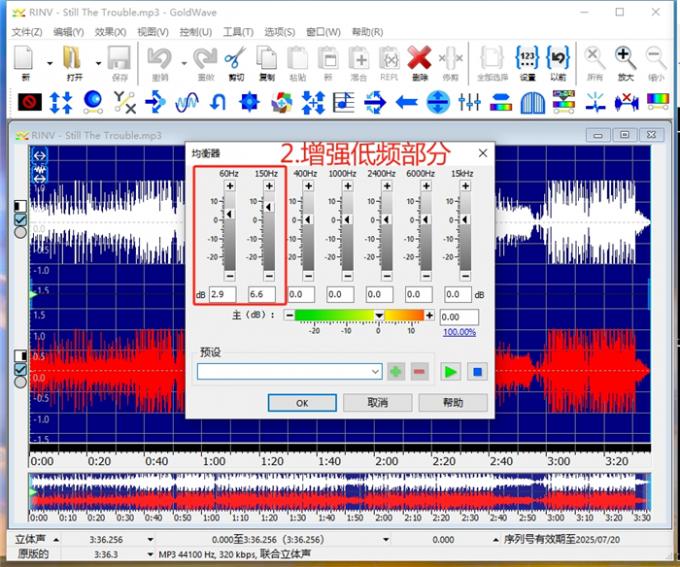Click the blue gear mechanize effect icon
The height and width of the screenshot is (567, 680).
249,102
